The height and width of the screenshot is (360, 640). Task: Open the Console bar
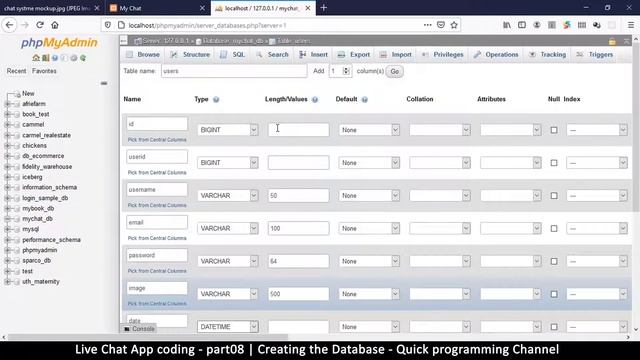click(139, 329)
